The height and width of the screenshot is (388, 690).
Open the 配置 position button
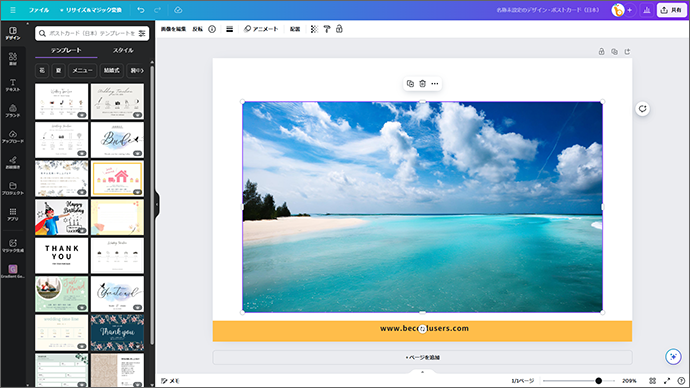295,29
